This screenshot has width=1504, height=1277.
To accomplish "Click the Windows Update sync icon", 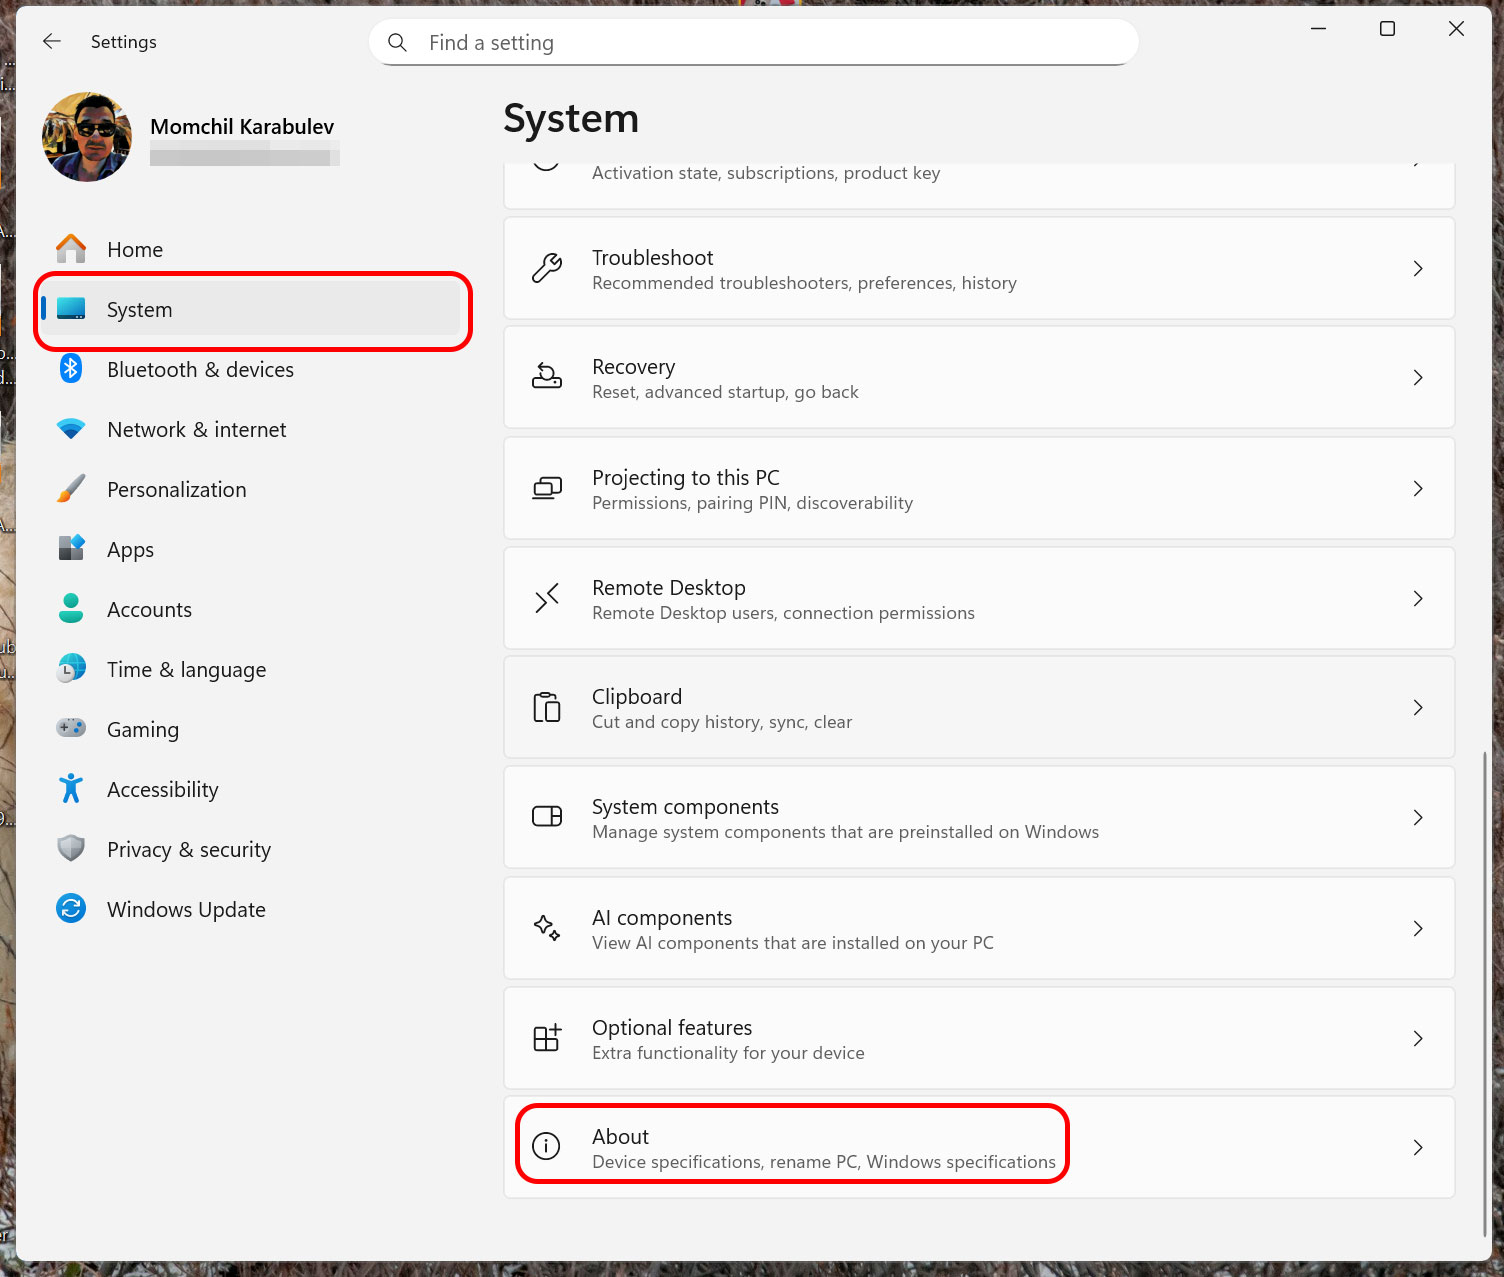I will coord(71,909).
